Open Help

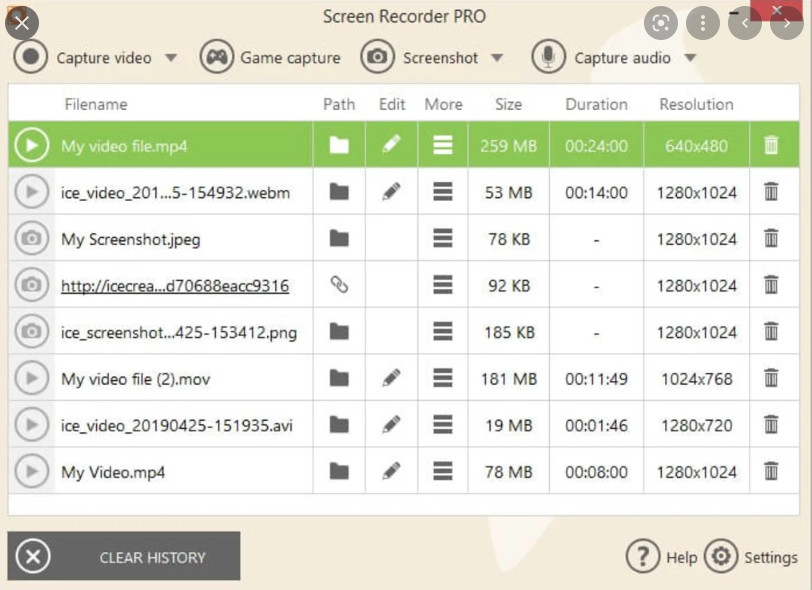pos(662,557)
